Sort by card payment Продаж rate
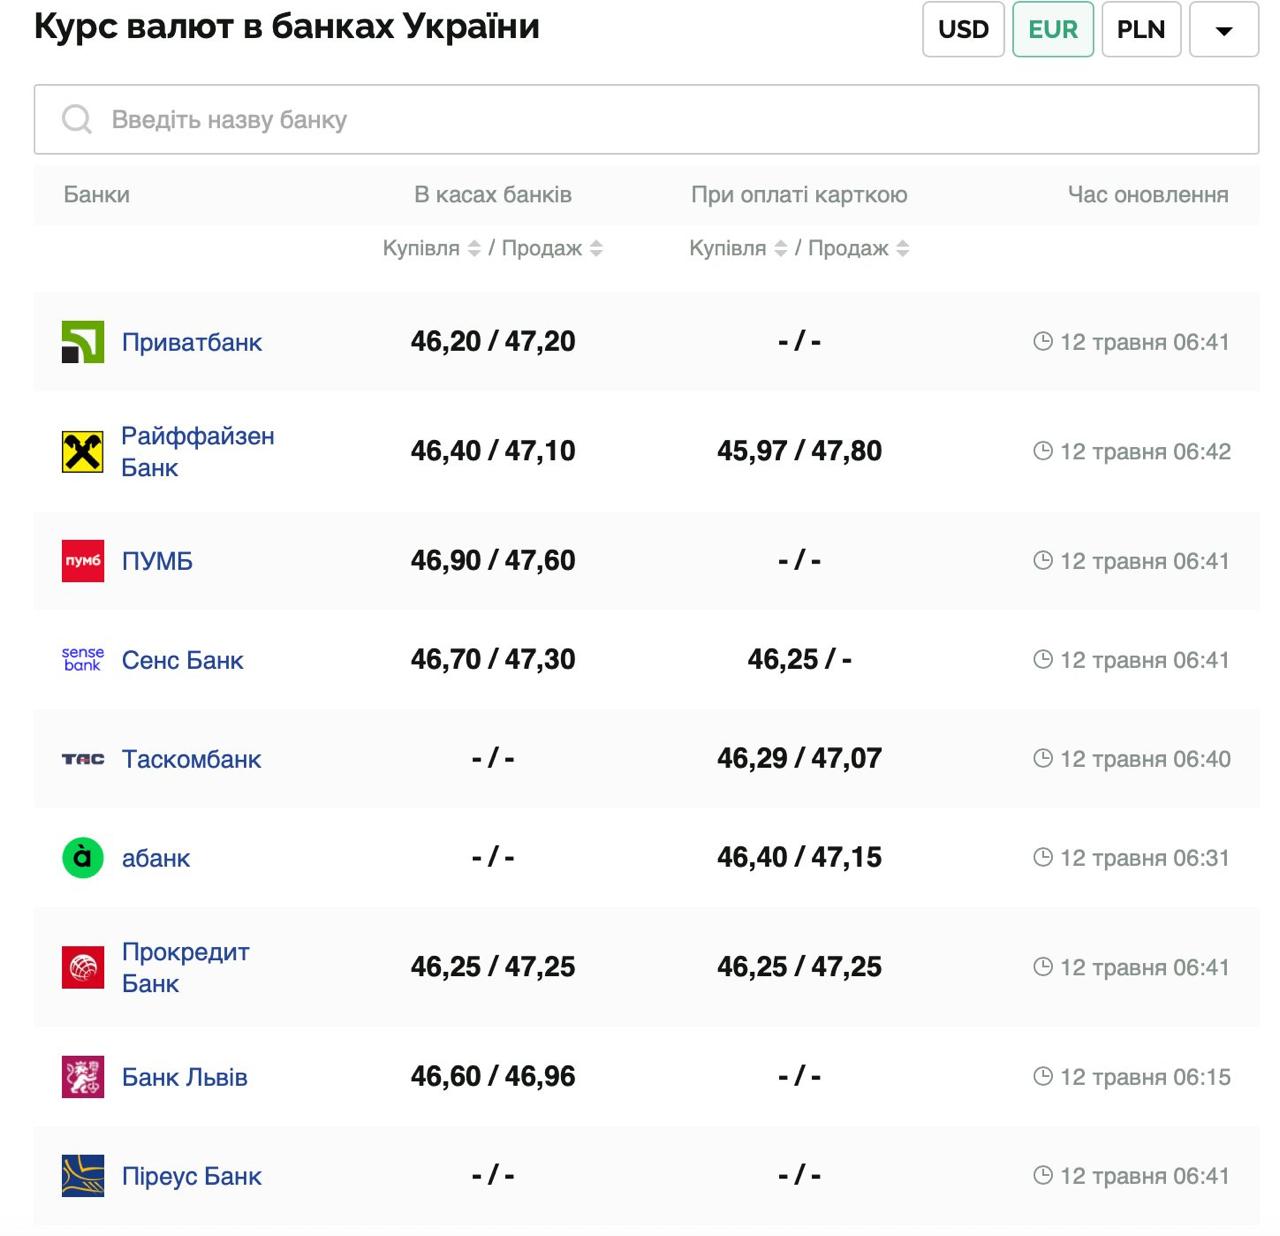 click(903, 249)
